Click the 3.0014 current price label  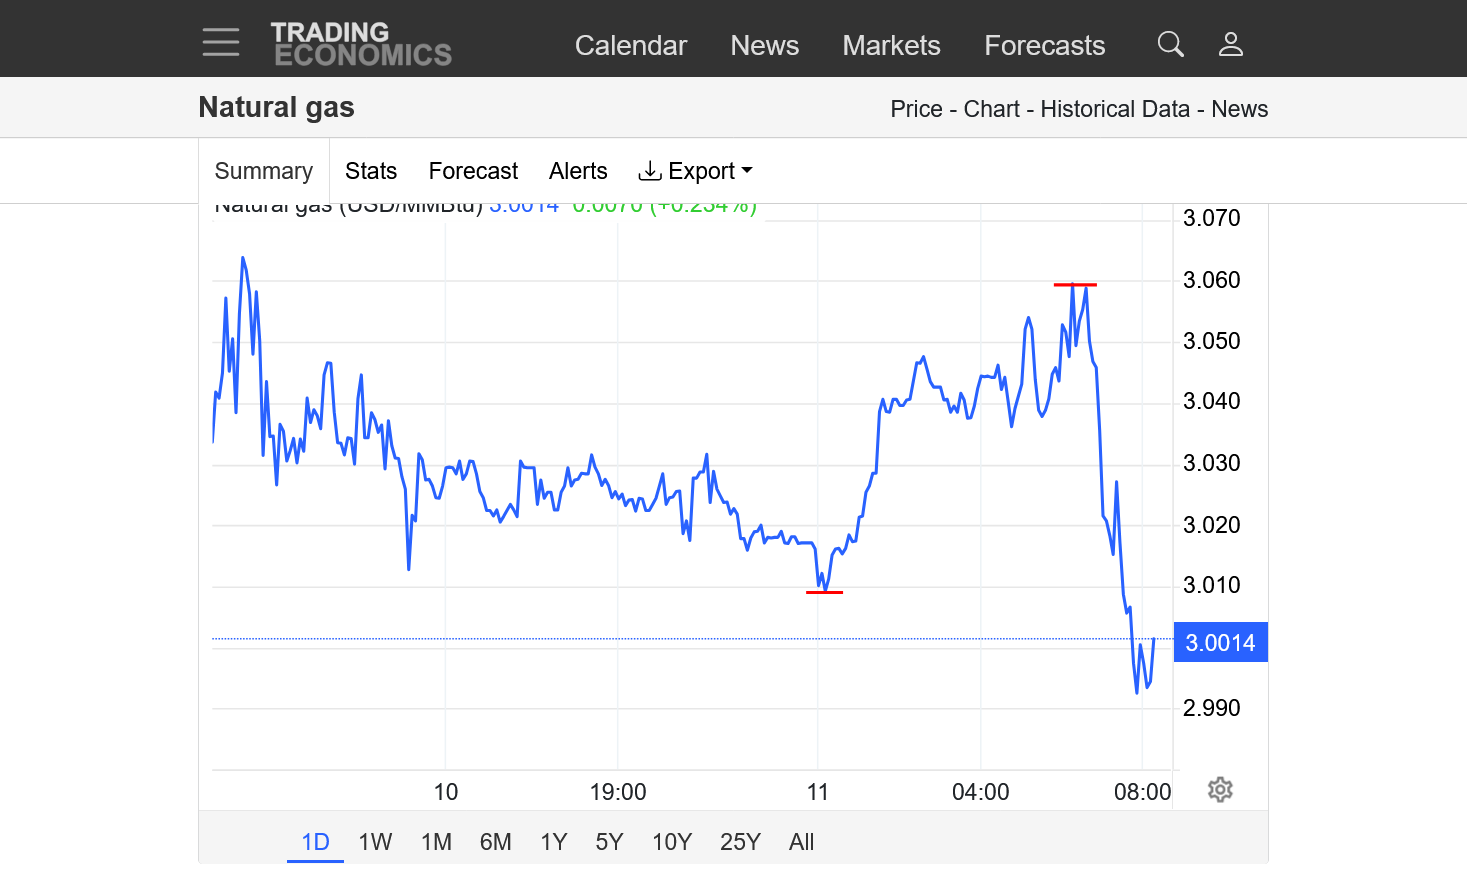pyautogui.click(x=1220, y=643)
